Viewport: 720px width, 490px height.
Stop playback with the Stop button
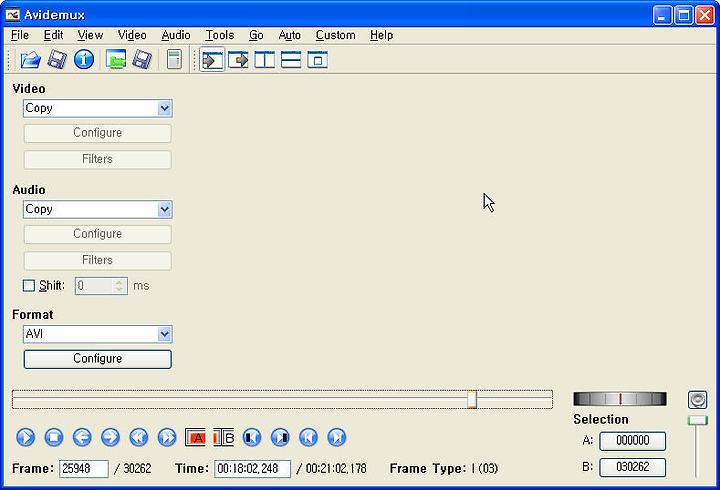54,437
